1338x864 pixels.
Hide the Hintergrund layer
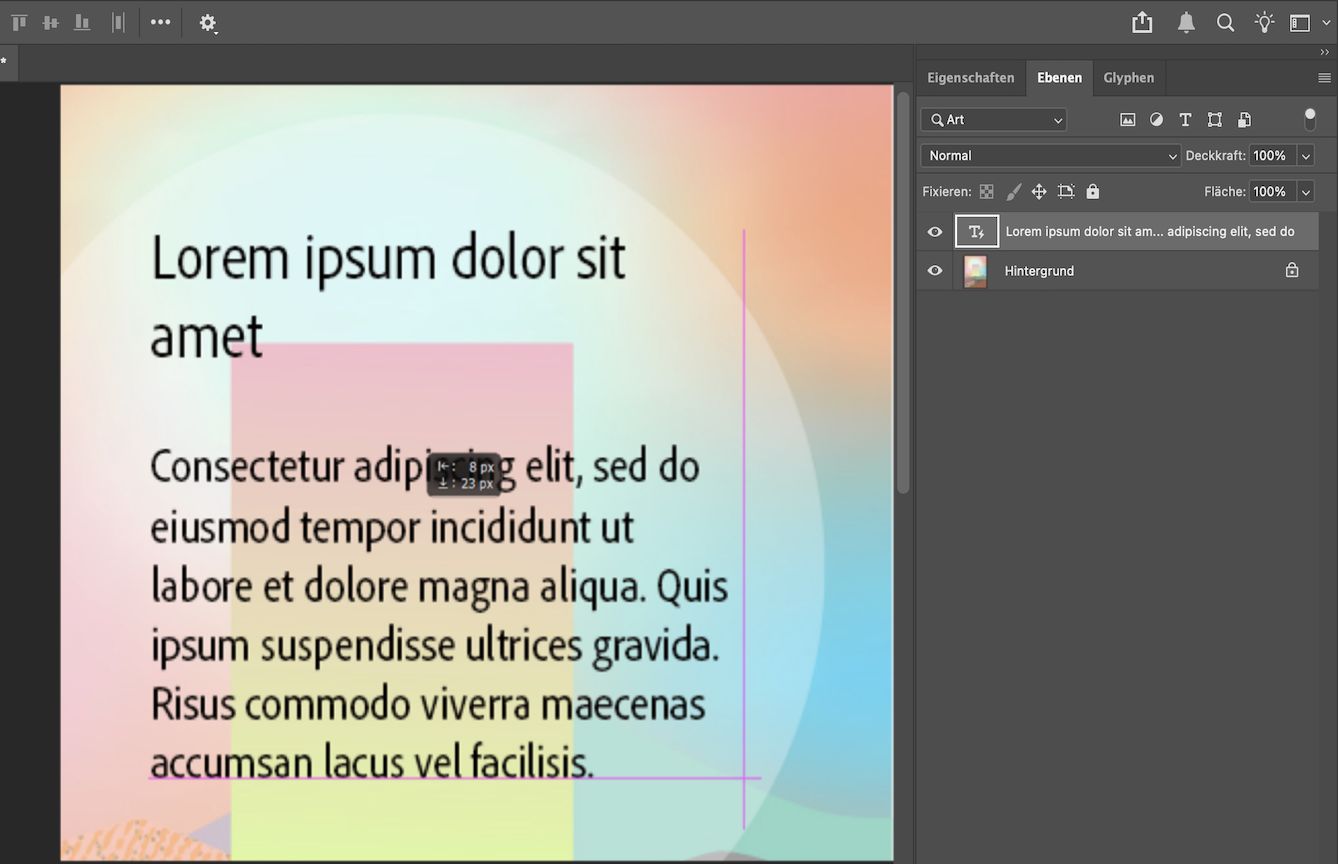click(933, 270)
